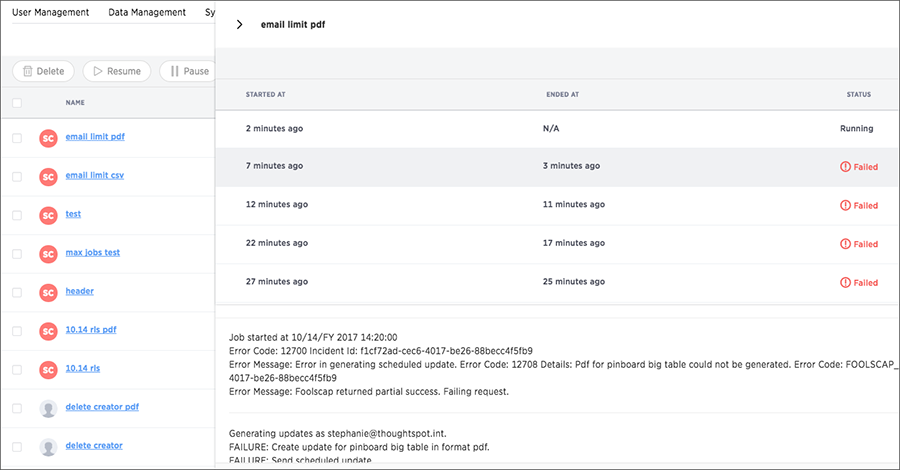Toggle the select-all checkbox beside NAME
The image size is (900, 470).
(17, 103)
